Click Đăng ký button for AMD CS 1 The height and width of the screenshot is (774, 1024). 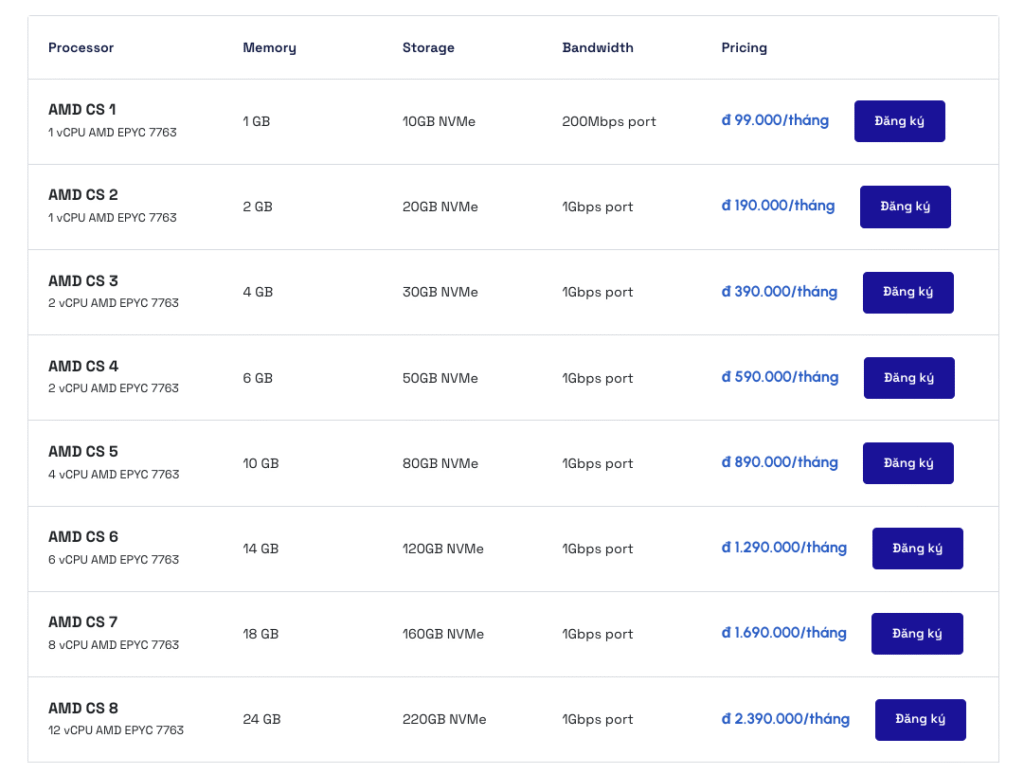(x=899, y=121)
